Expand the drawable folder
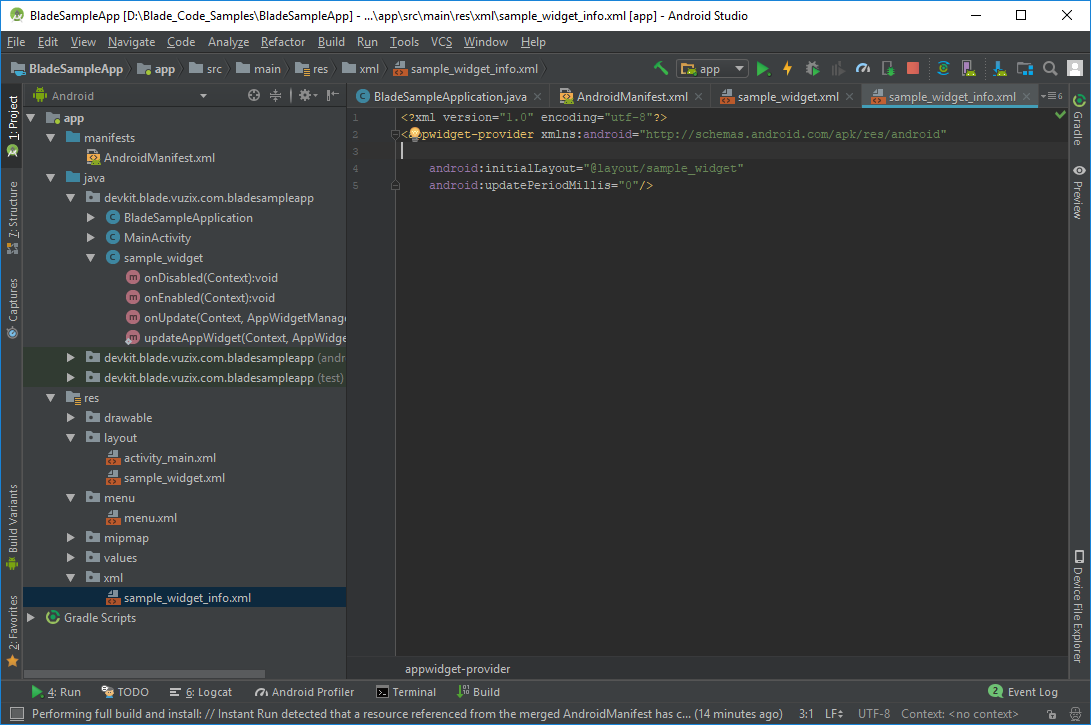This screenshot has height=725, width=1091. coord(71,417)
